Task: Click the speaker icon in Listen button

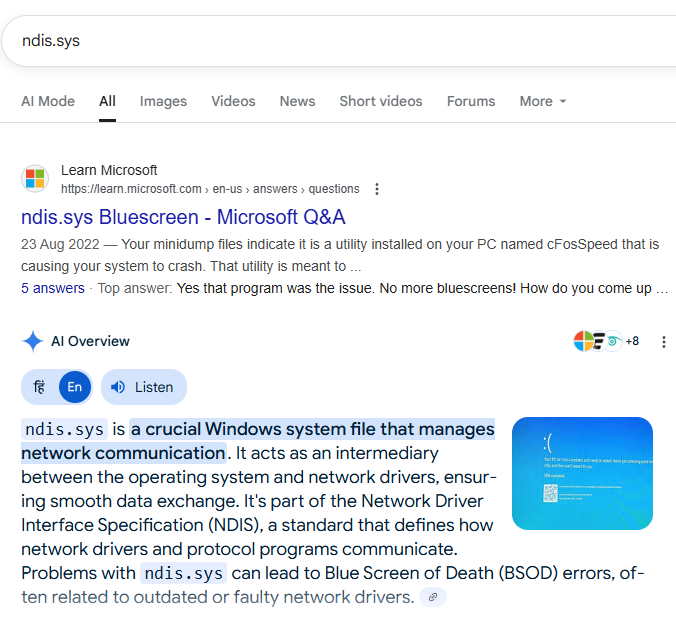Action: coord(119,387)
